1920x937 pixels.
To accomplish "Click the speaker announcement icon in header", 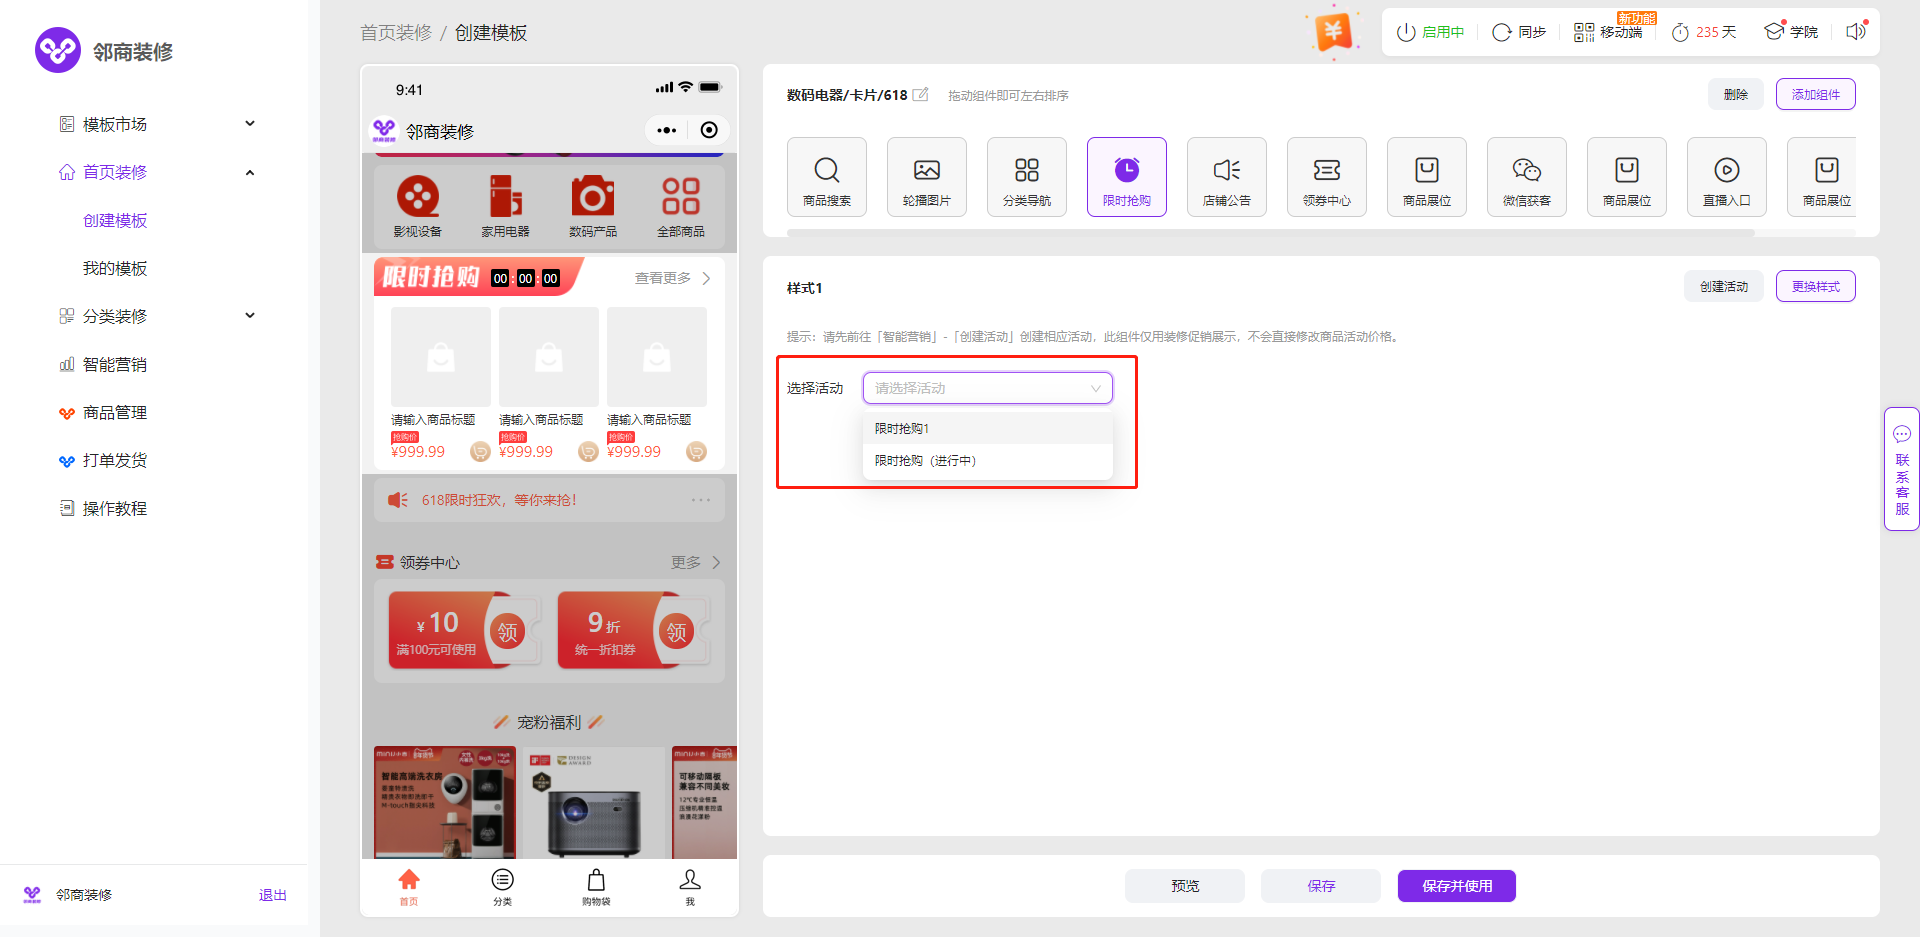I will (x=1855, y=32).
